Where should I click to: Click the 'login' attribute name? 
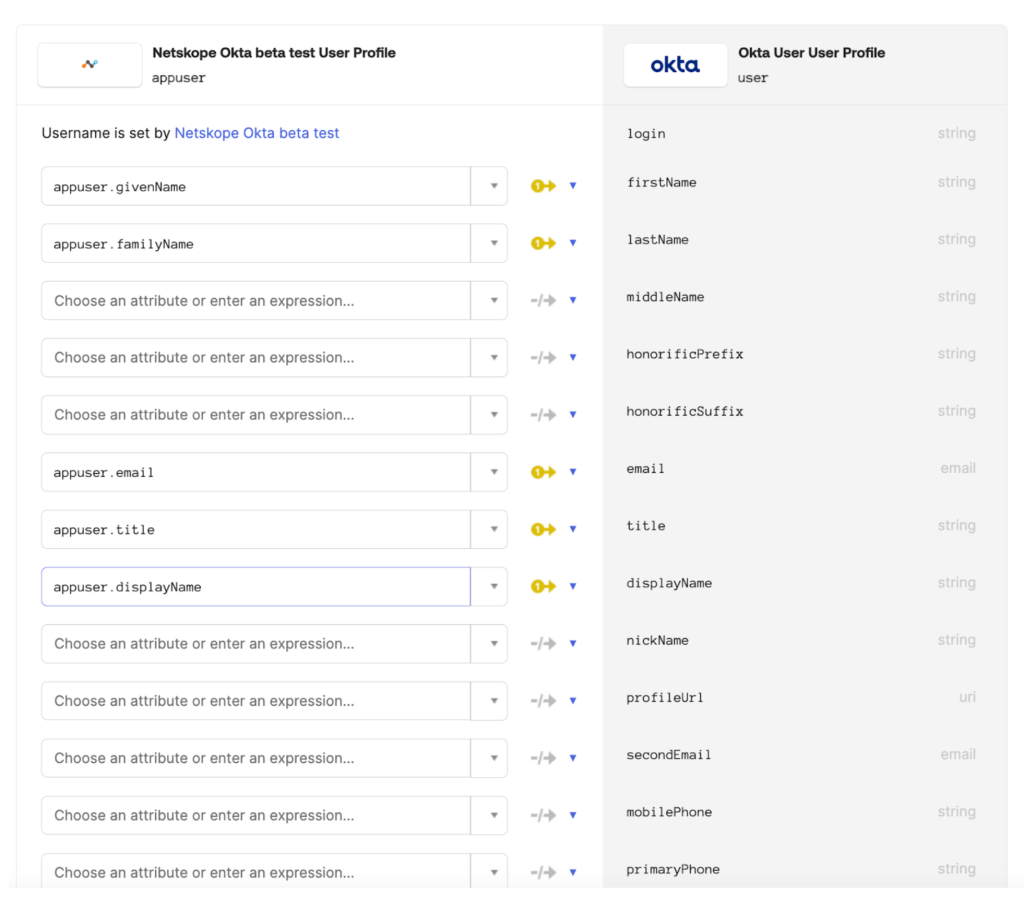coord(646,134)
